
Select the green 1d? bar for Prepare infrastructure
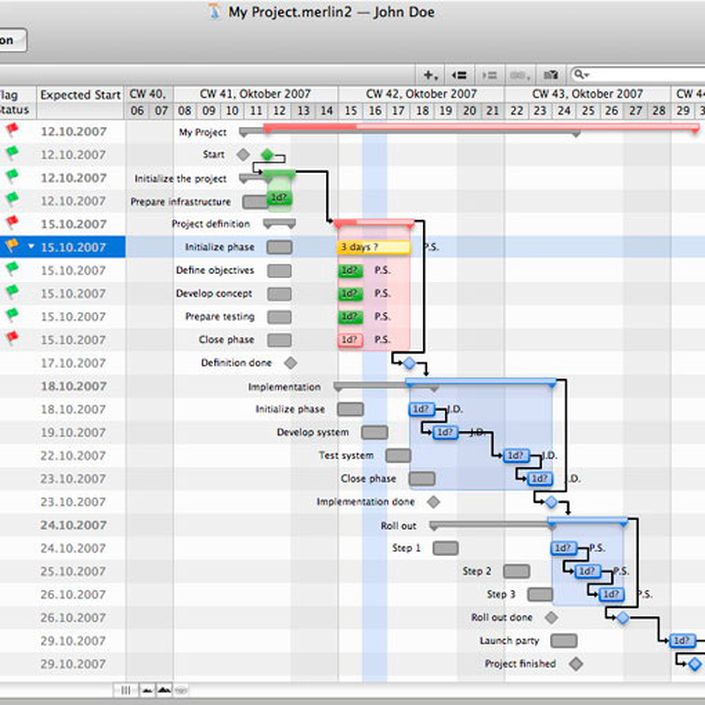pyautogui.click(x=279, y=198)
